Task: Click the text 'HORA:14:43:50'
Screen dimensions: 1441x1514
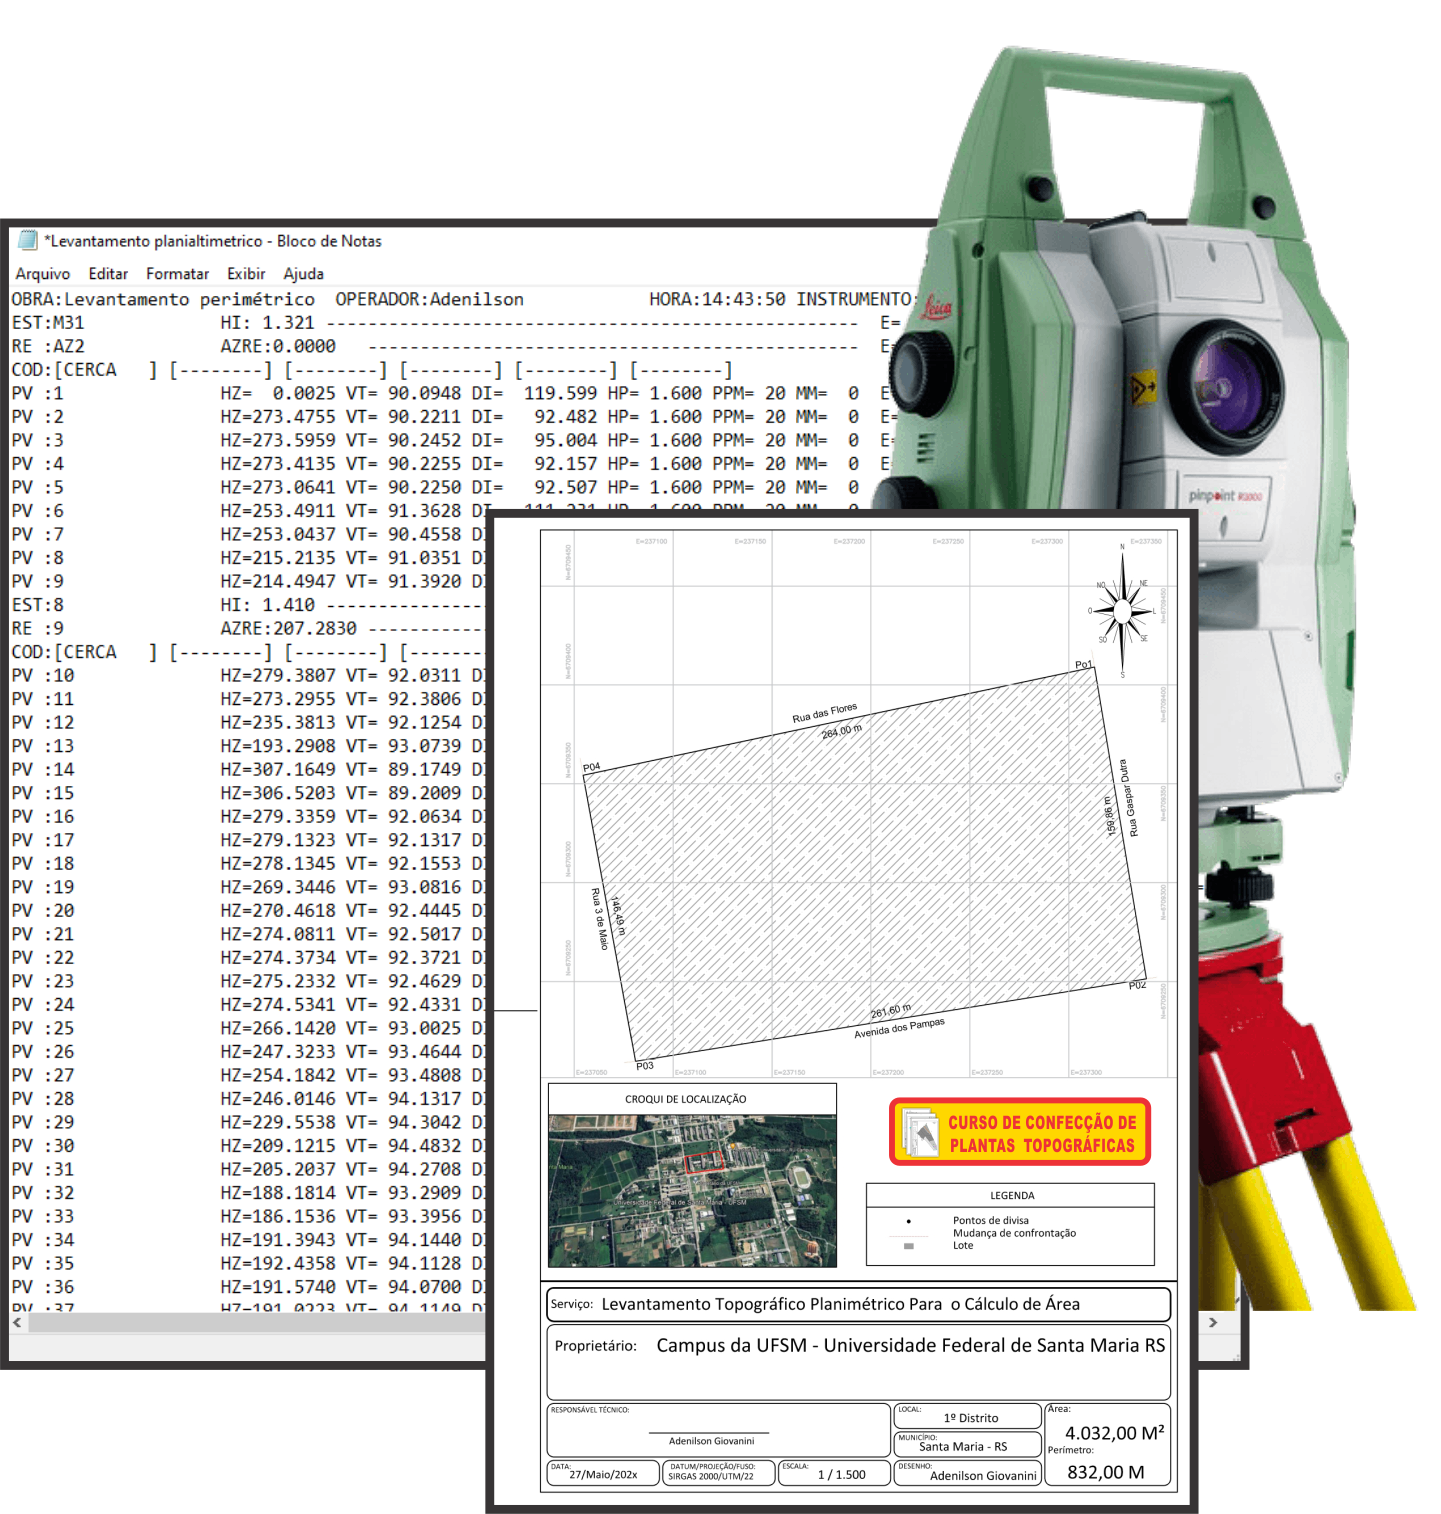Action: click(717, 299)
